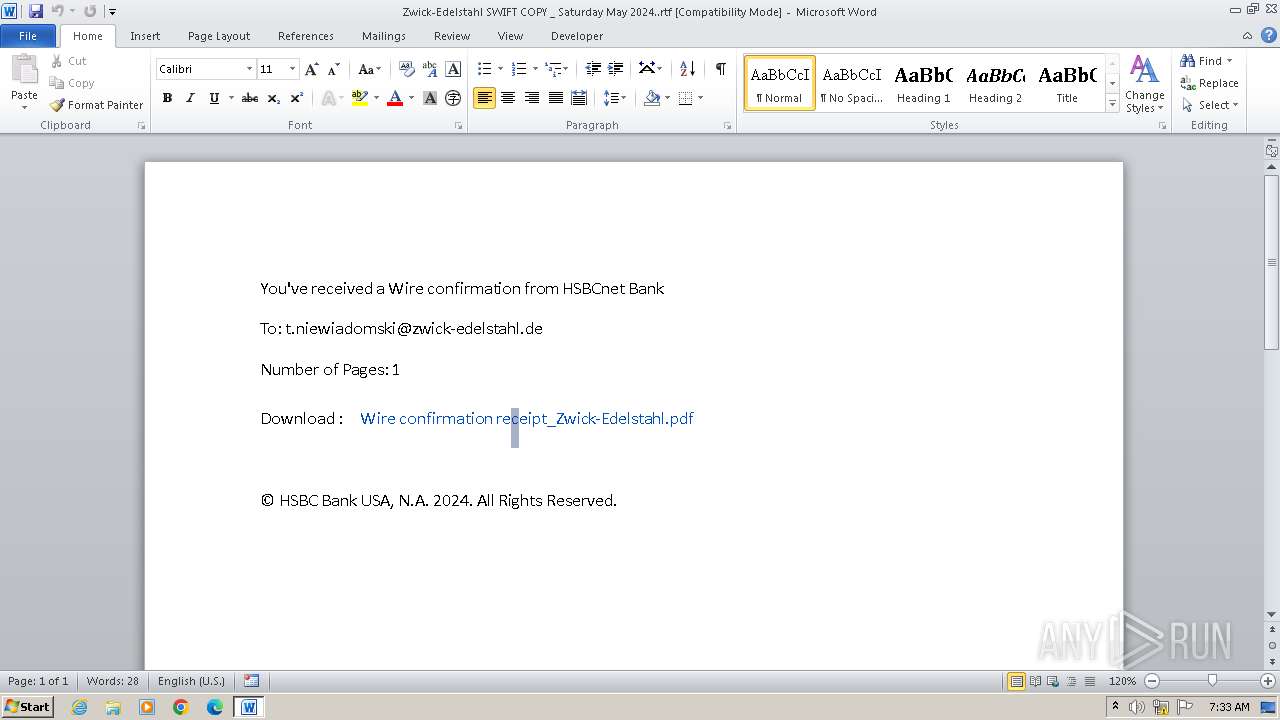Decrease the paragraph indent

point(593,69)
